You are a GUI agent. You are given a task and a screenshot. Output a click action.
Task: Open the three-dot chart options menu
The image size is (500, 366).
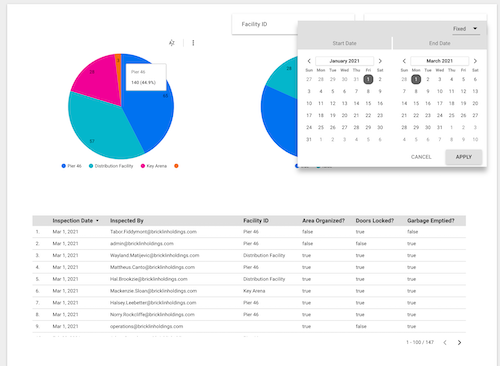pos(193,43)
